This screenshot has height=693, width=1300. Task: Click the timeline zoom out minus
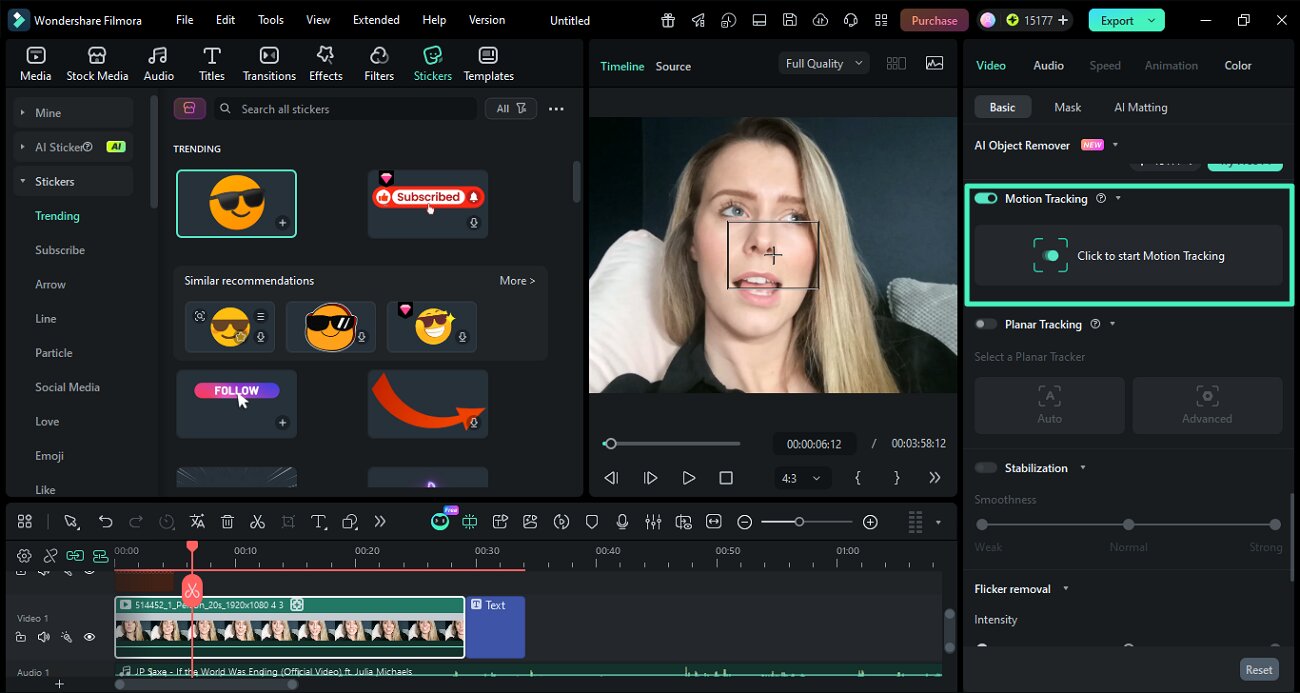pos(745,521)
